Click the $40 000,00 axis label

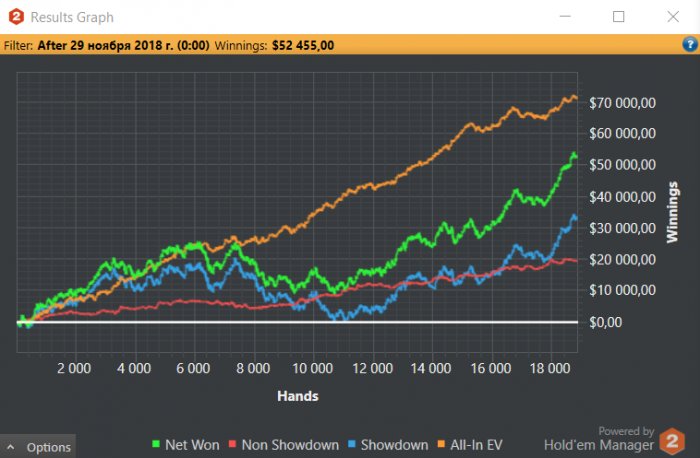click(622, 197)
